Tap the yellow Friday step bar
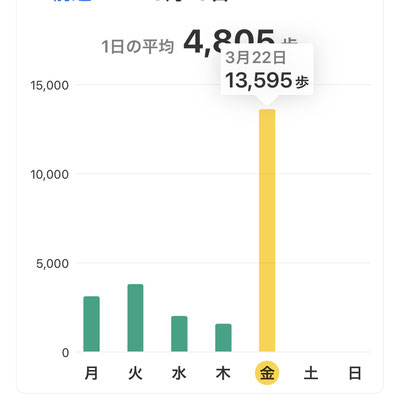 (267, 231)
